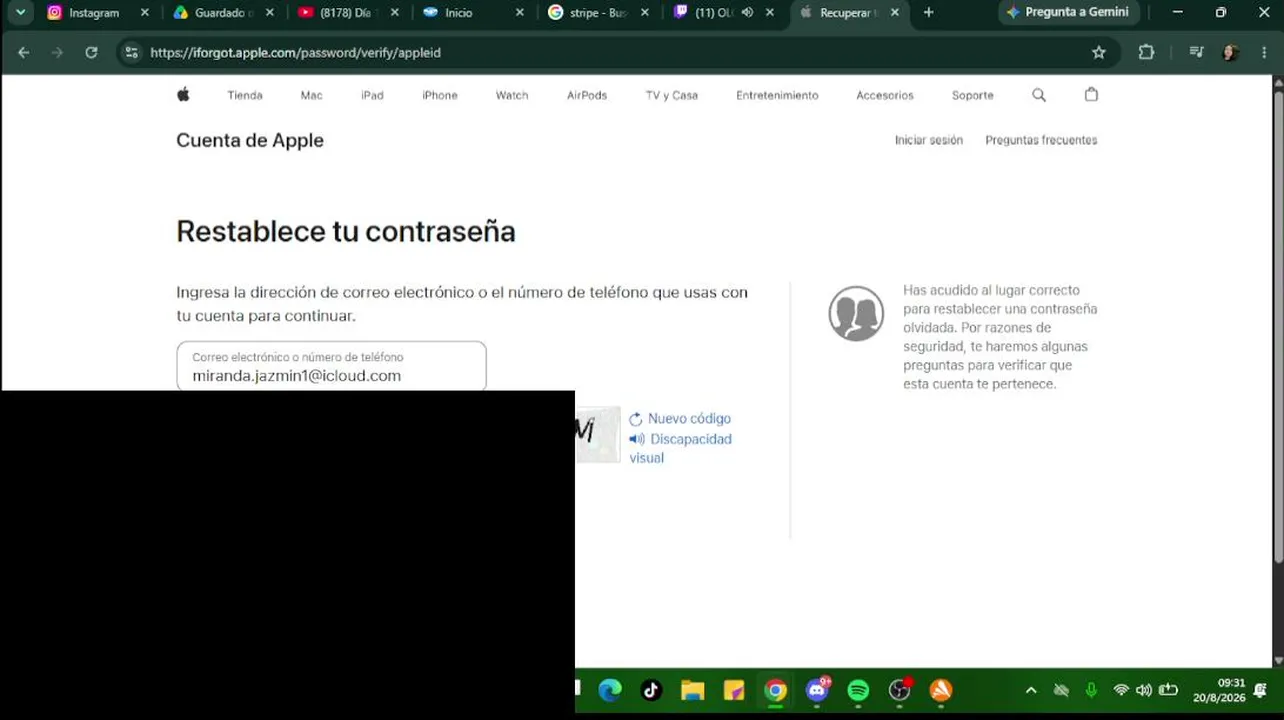Open the AirPods menu item

587,95
